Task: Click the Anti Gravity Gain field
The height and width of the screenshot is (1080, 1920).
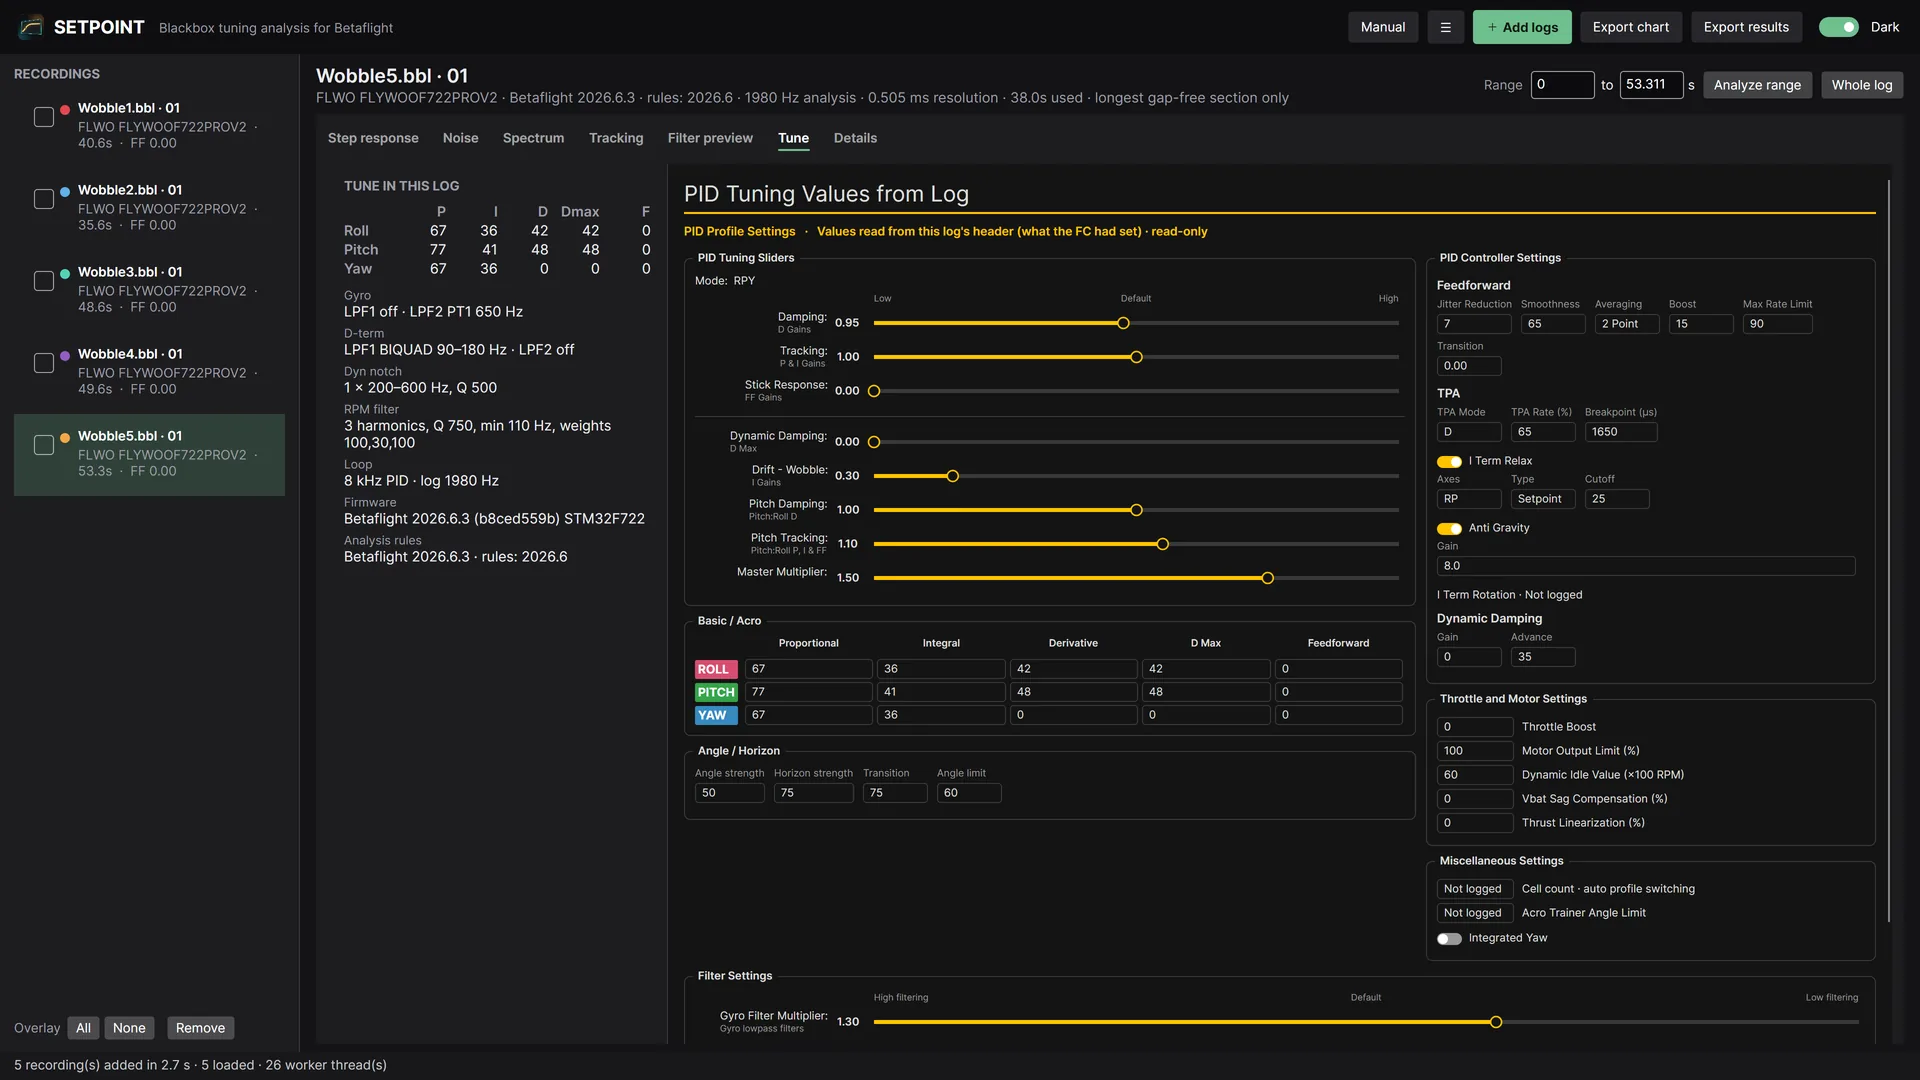Action: pos(1646,566)
